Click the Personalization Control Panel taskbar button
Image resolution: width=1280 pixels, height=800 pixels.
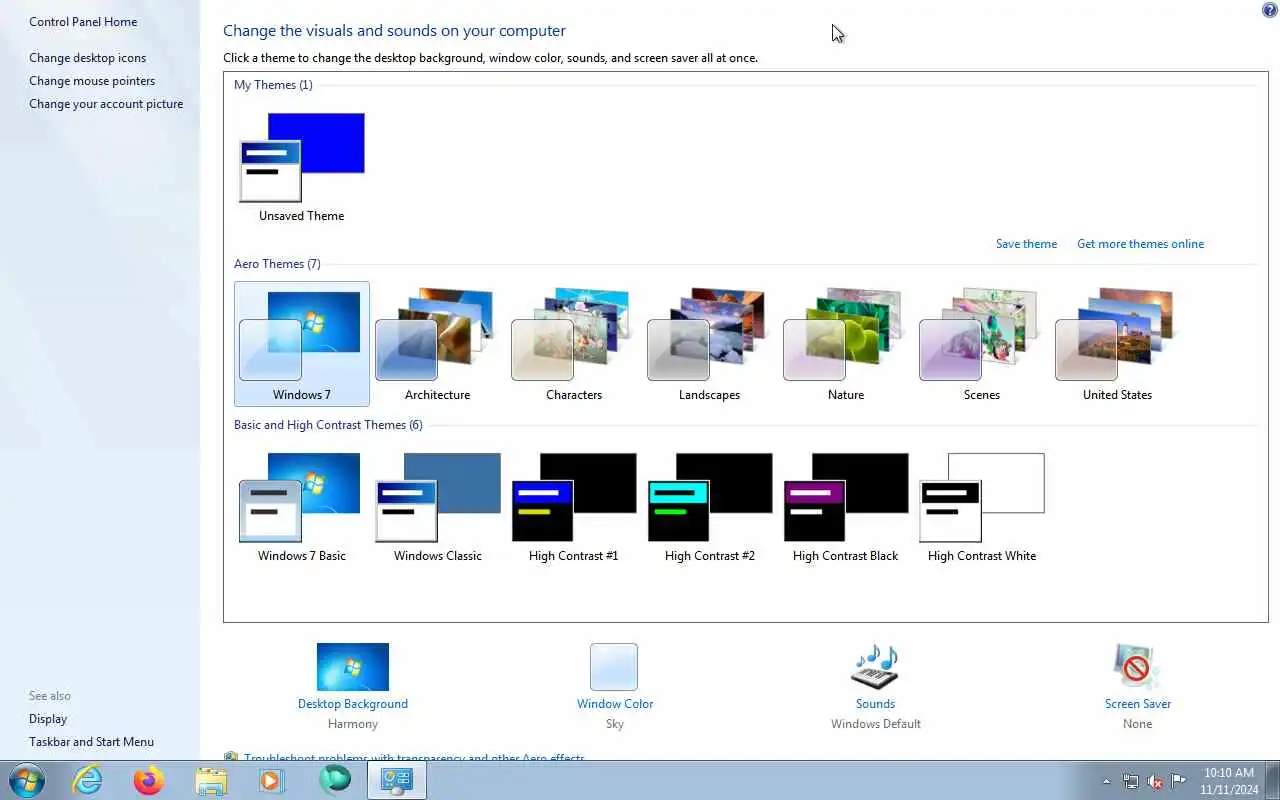pos(397,780)
